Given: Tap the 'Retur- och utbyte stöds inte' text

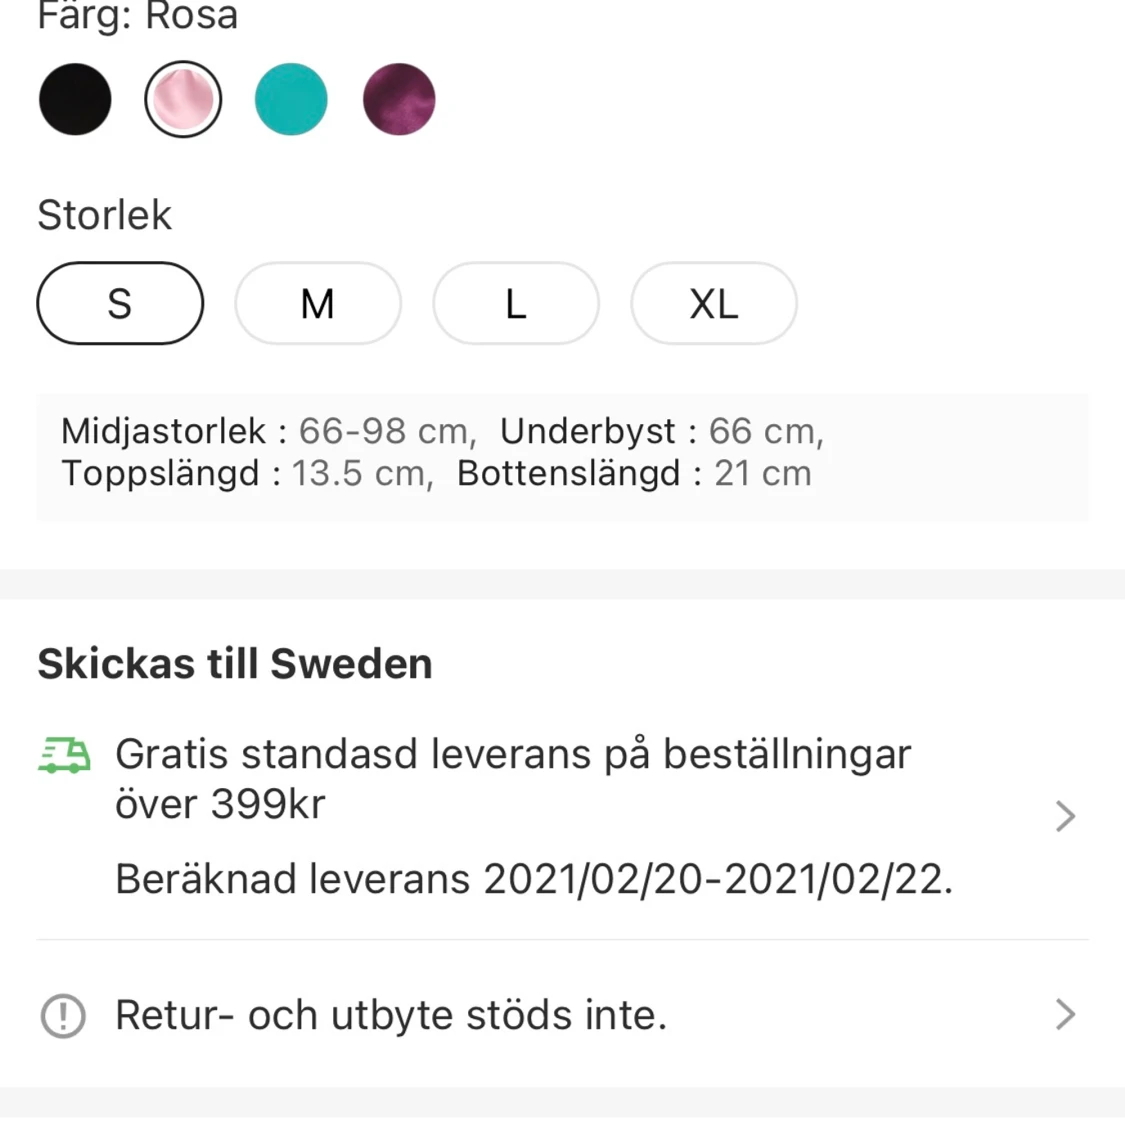Looking at the screenshot, I should click(391, 1015).
